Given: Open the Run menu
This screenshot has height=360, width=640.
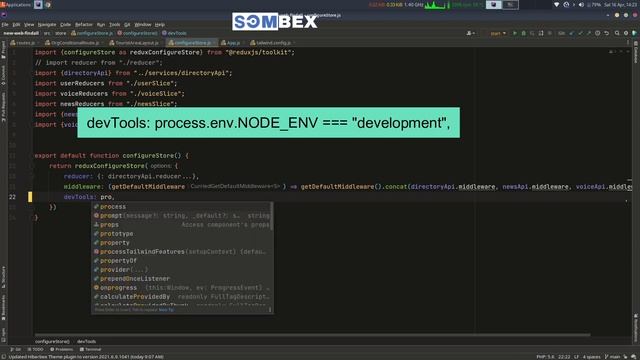Looking at the screenshot, I should 101,24.
